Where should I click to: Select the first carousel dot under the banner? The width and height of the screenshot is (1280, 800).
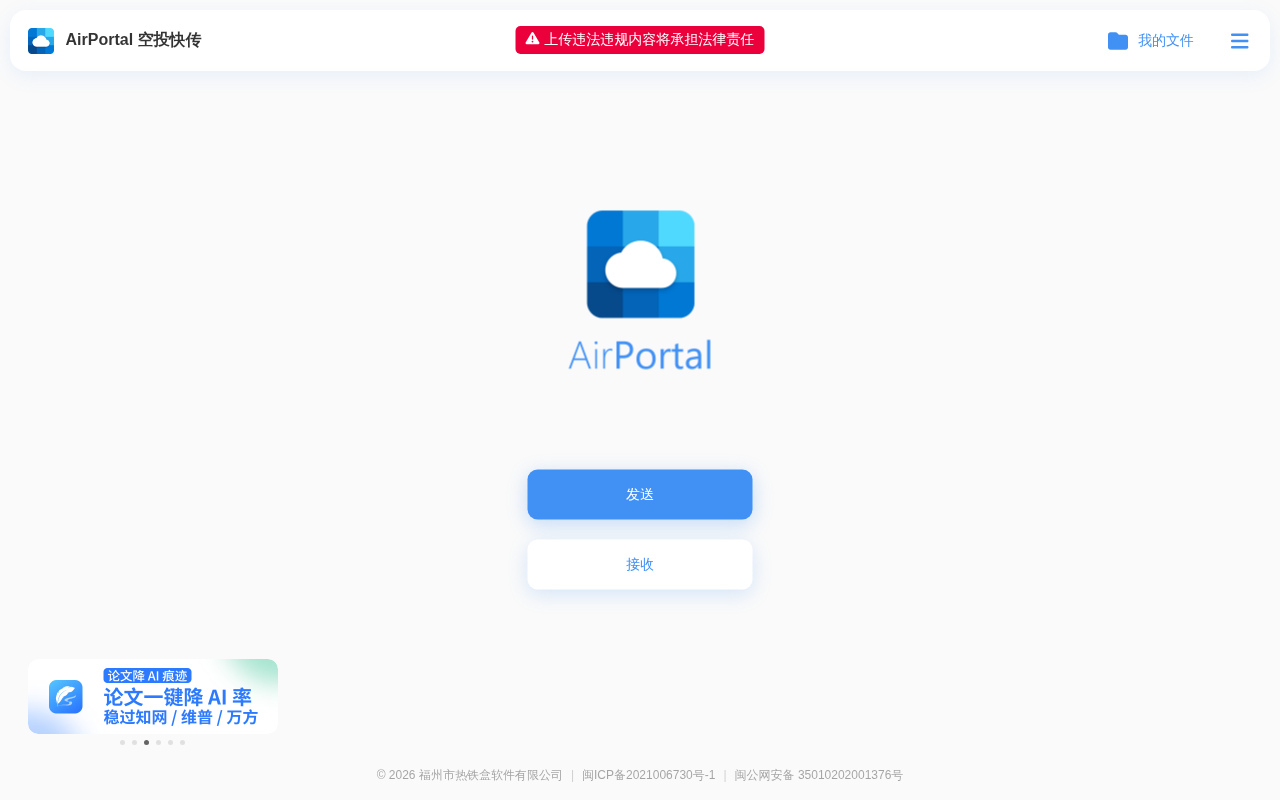tap(122, 742)
